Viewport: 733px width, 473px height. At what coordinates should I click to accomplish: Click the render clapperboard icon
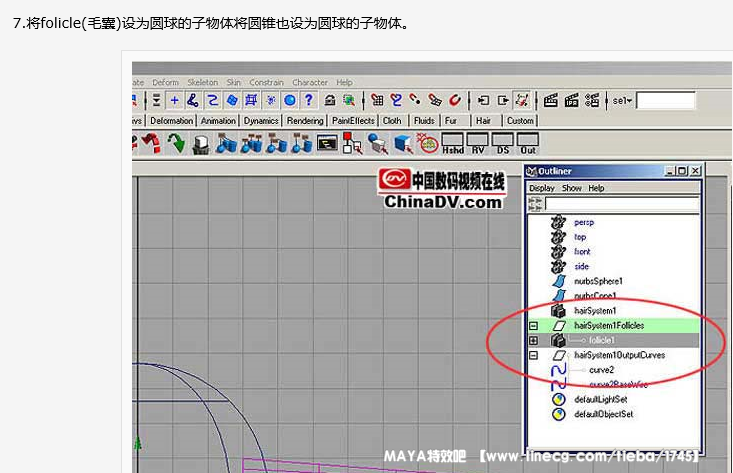tap(549, 100)
